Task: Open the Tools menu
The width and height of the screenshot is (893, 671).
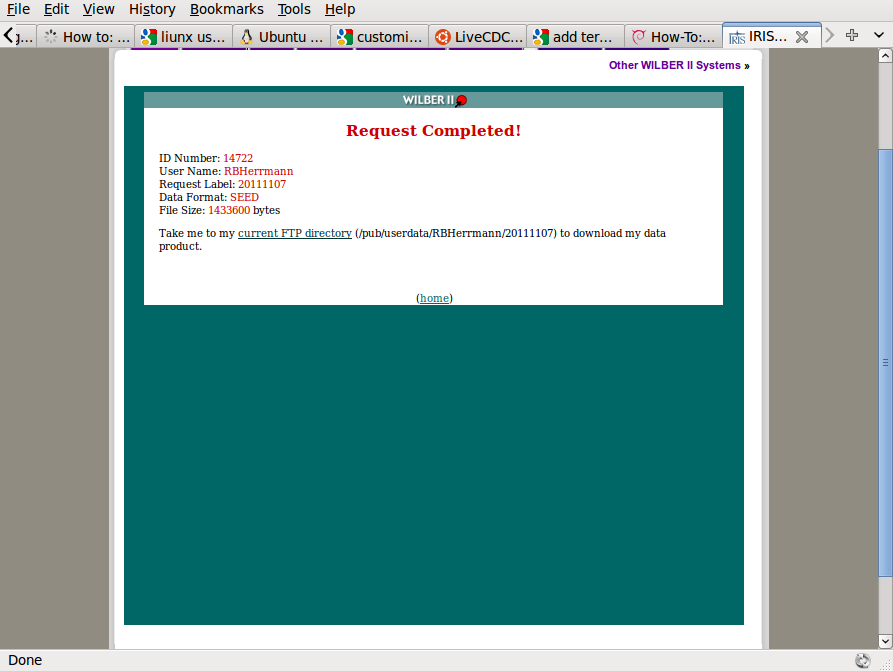Action: point(294,9)
